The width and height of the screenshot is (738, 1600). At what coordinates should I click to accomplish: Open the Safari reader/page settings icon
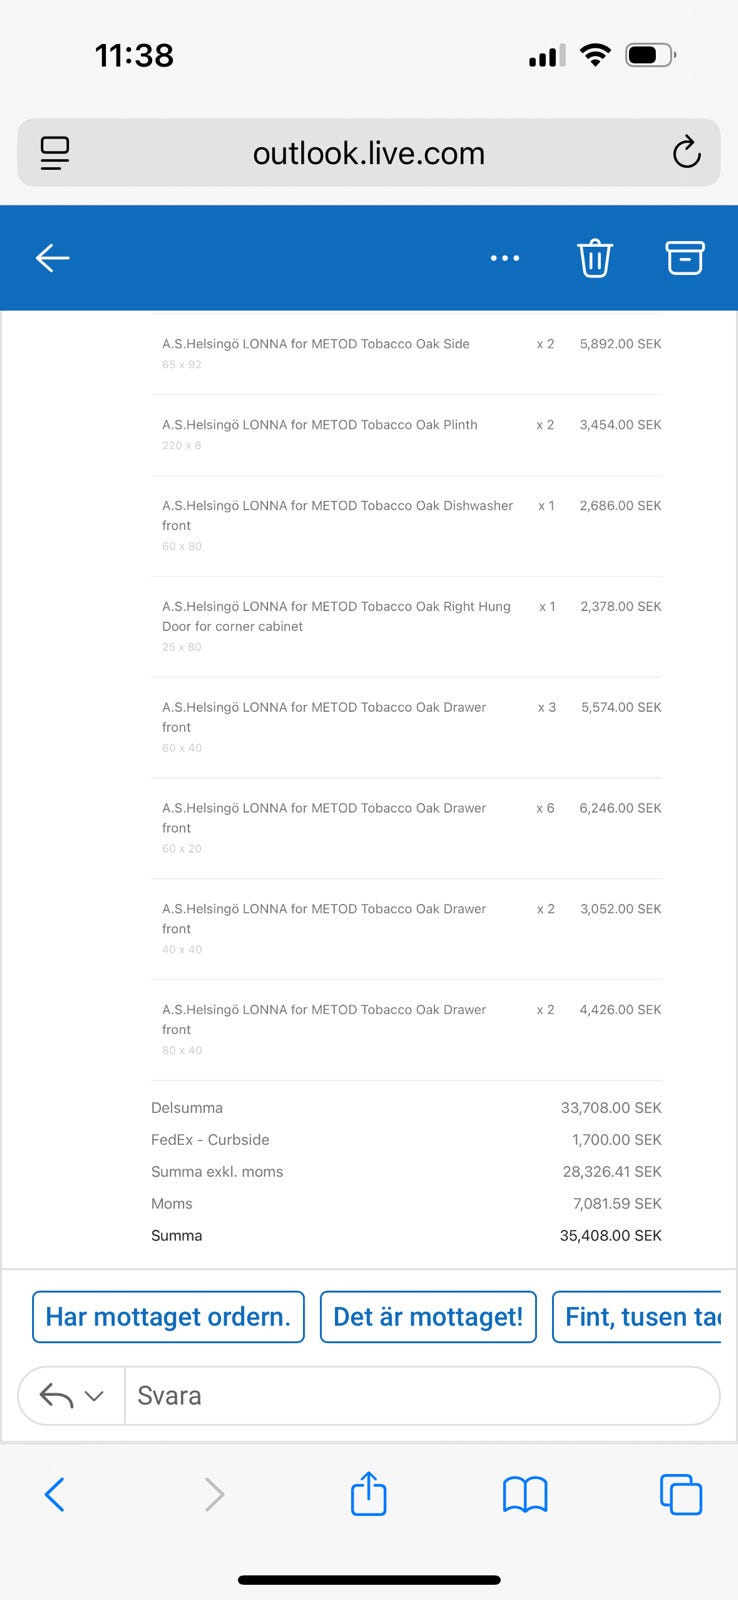tap(55, 153)
